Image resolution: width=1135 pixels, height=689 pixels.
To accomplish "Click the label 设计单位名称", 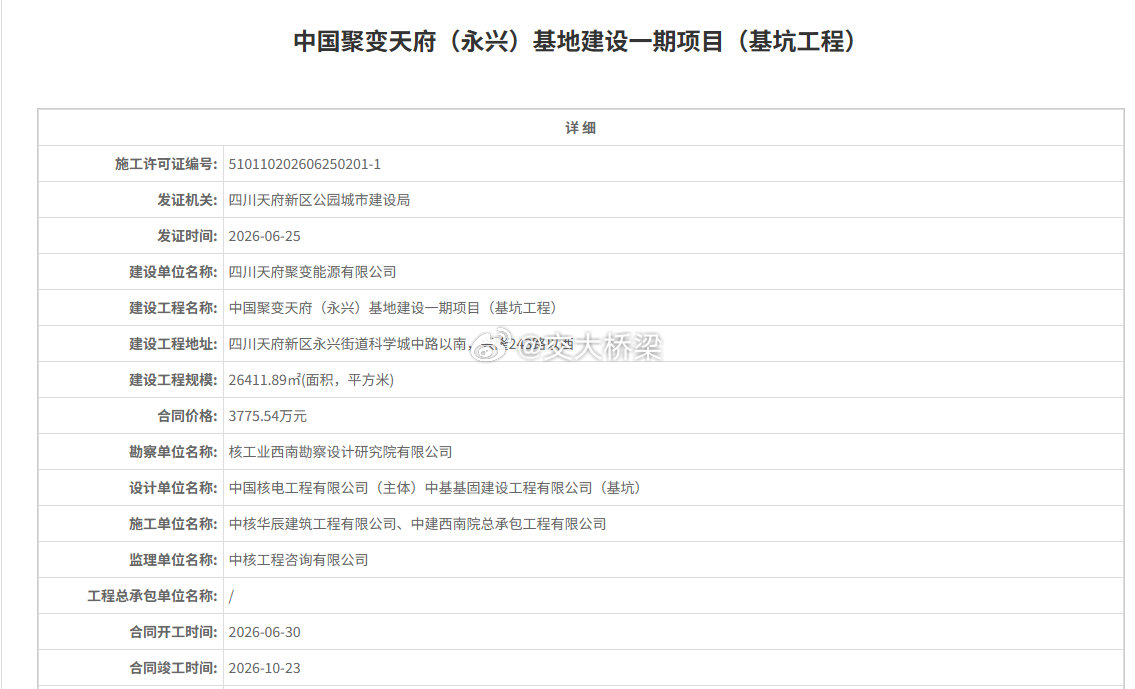I will coord(173,489).
